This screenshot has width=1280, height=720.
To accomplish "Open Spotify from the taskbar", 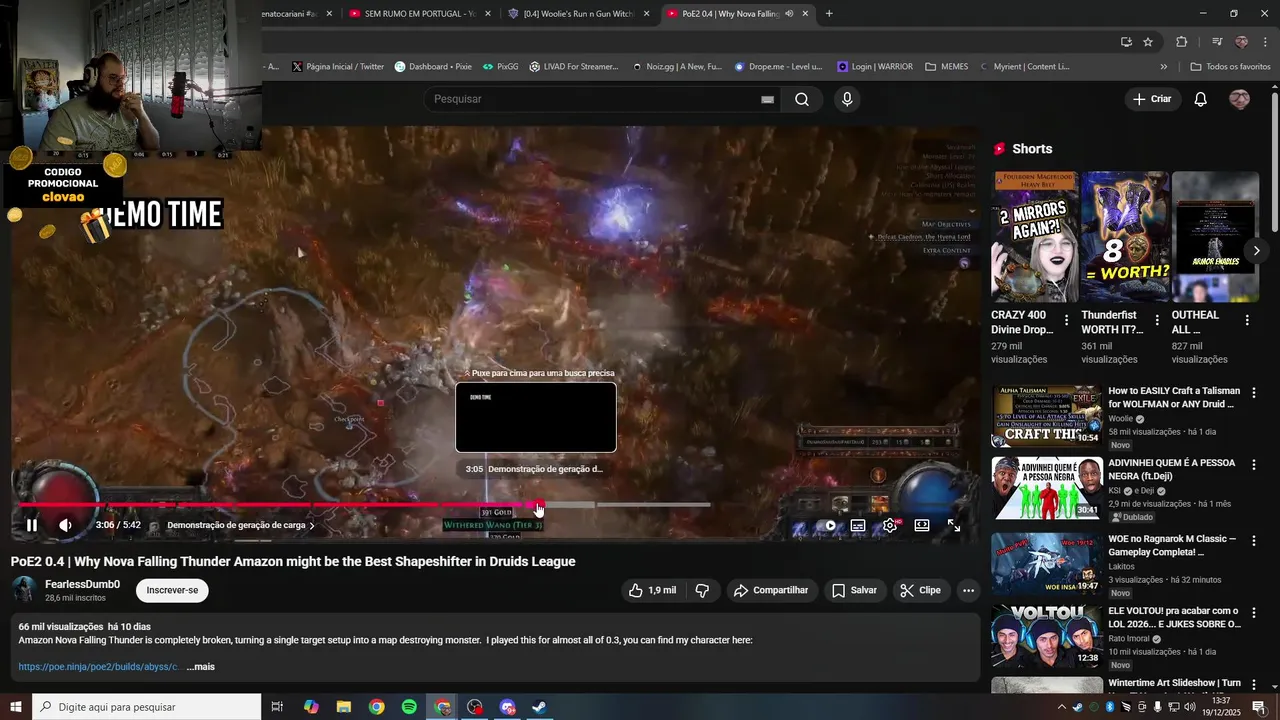I will click(x=409, y=707).
